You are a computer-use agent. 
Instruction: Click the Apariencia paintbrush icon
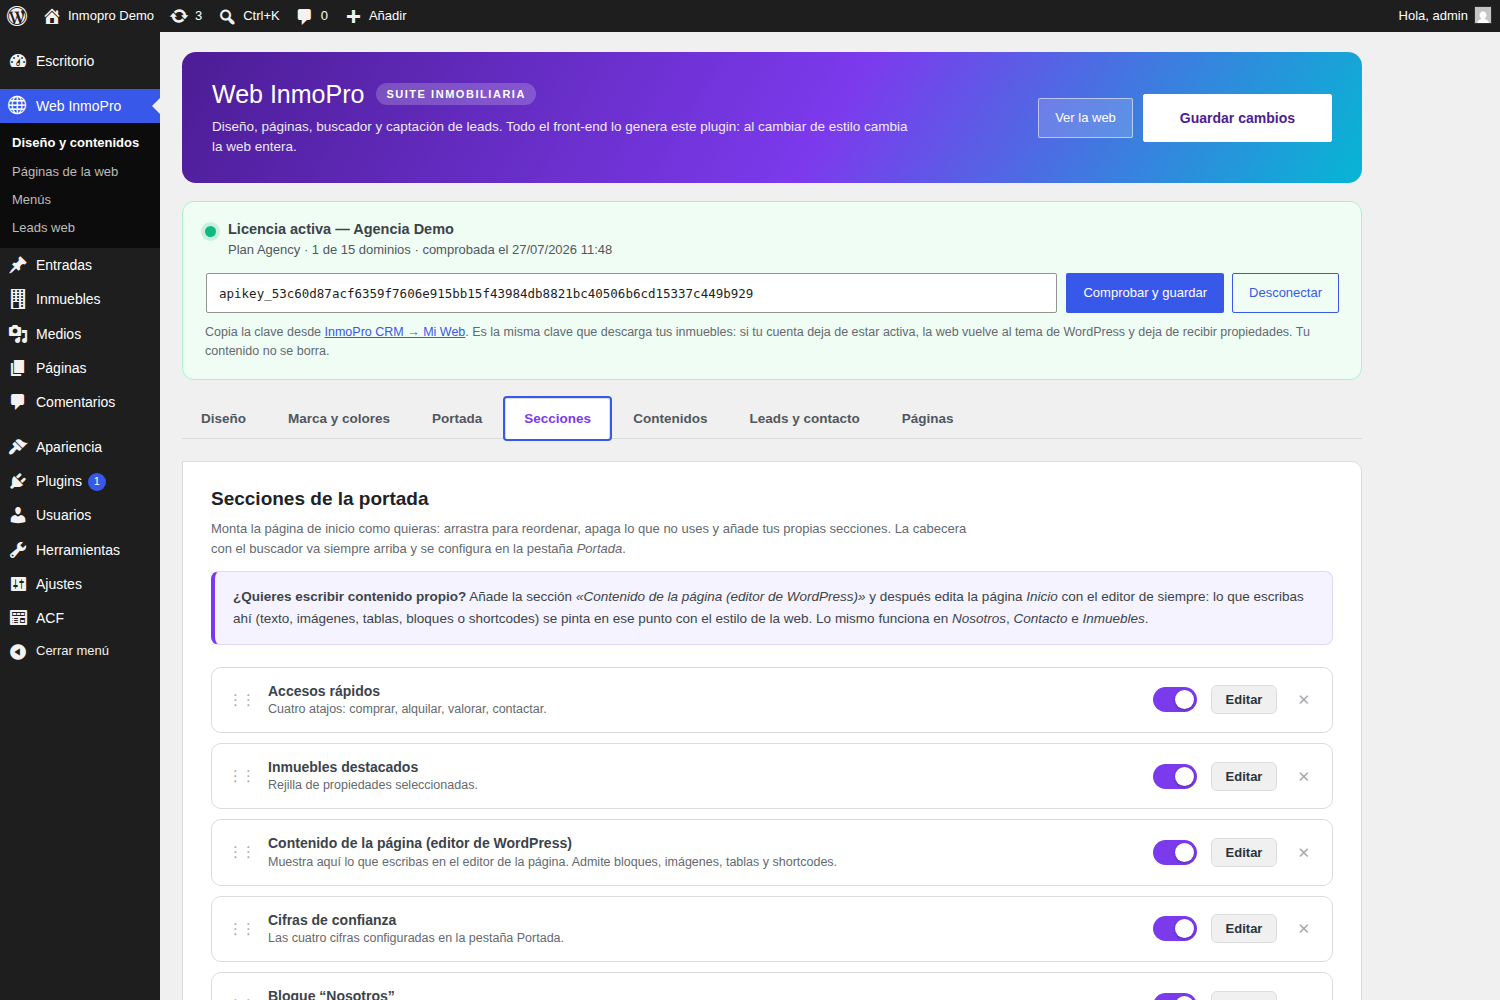click(18, 447)
